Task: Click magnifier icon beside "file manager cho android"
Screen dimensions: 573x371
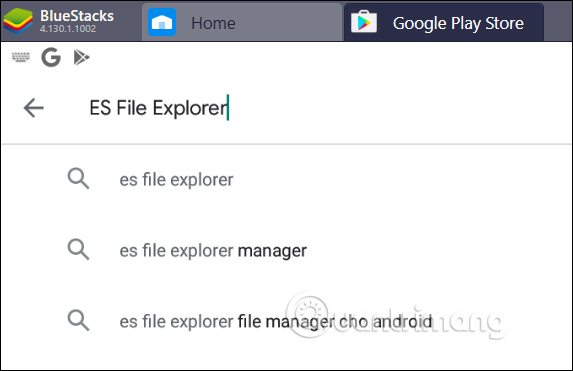Action: point(78,321)
